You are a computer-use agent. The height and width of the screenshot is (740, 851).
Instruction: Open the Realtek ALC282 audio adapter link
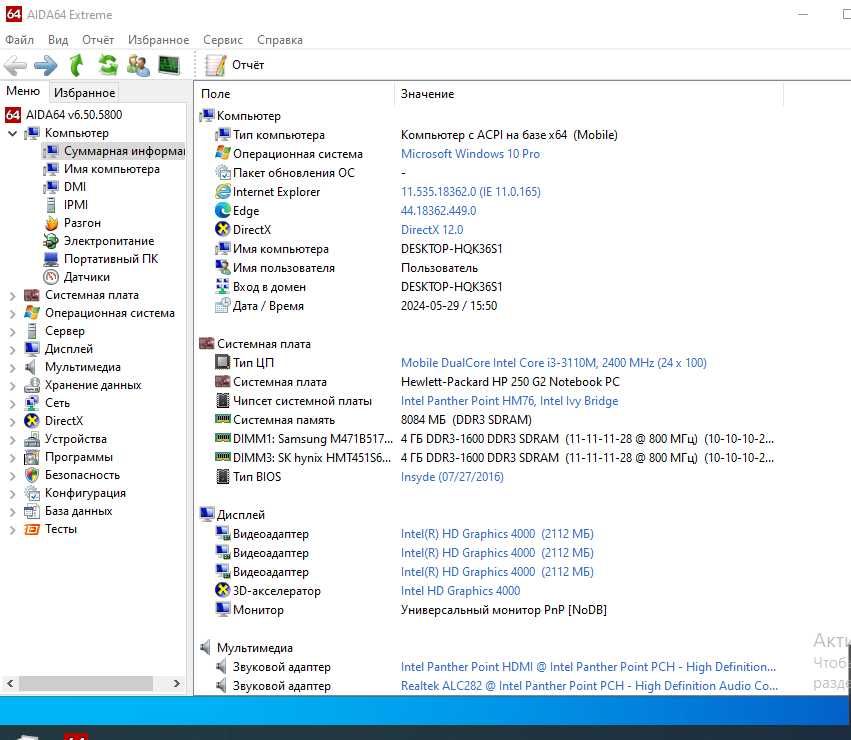coord(589,686)
